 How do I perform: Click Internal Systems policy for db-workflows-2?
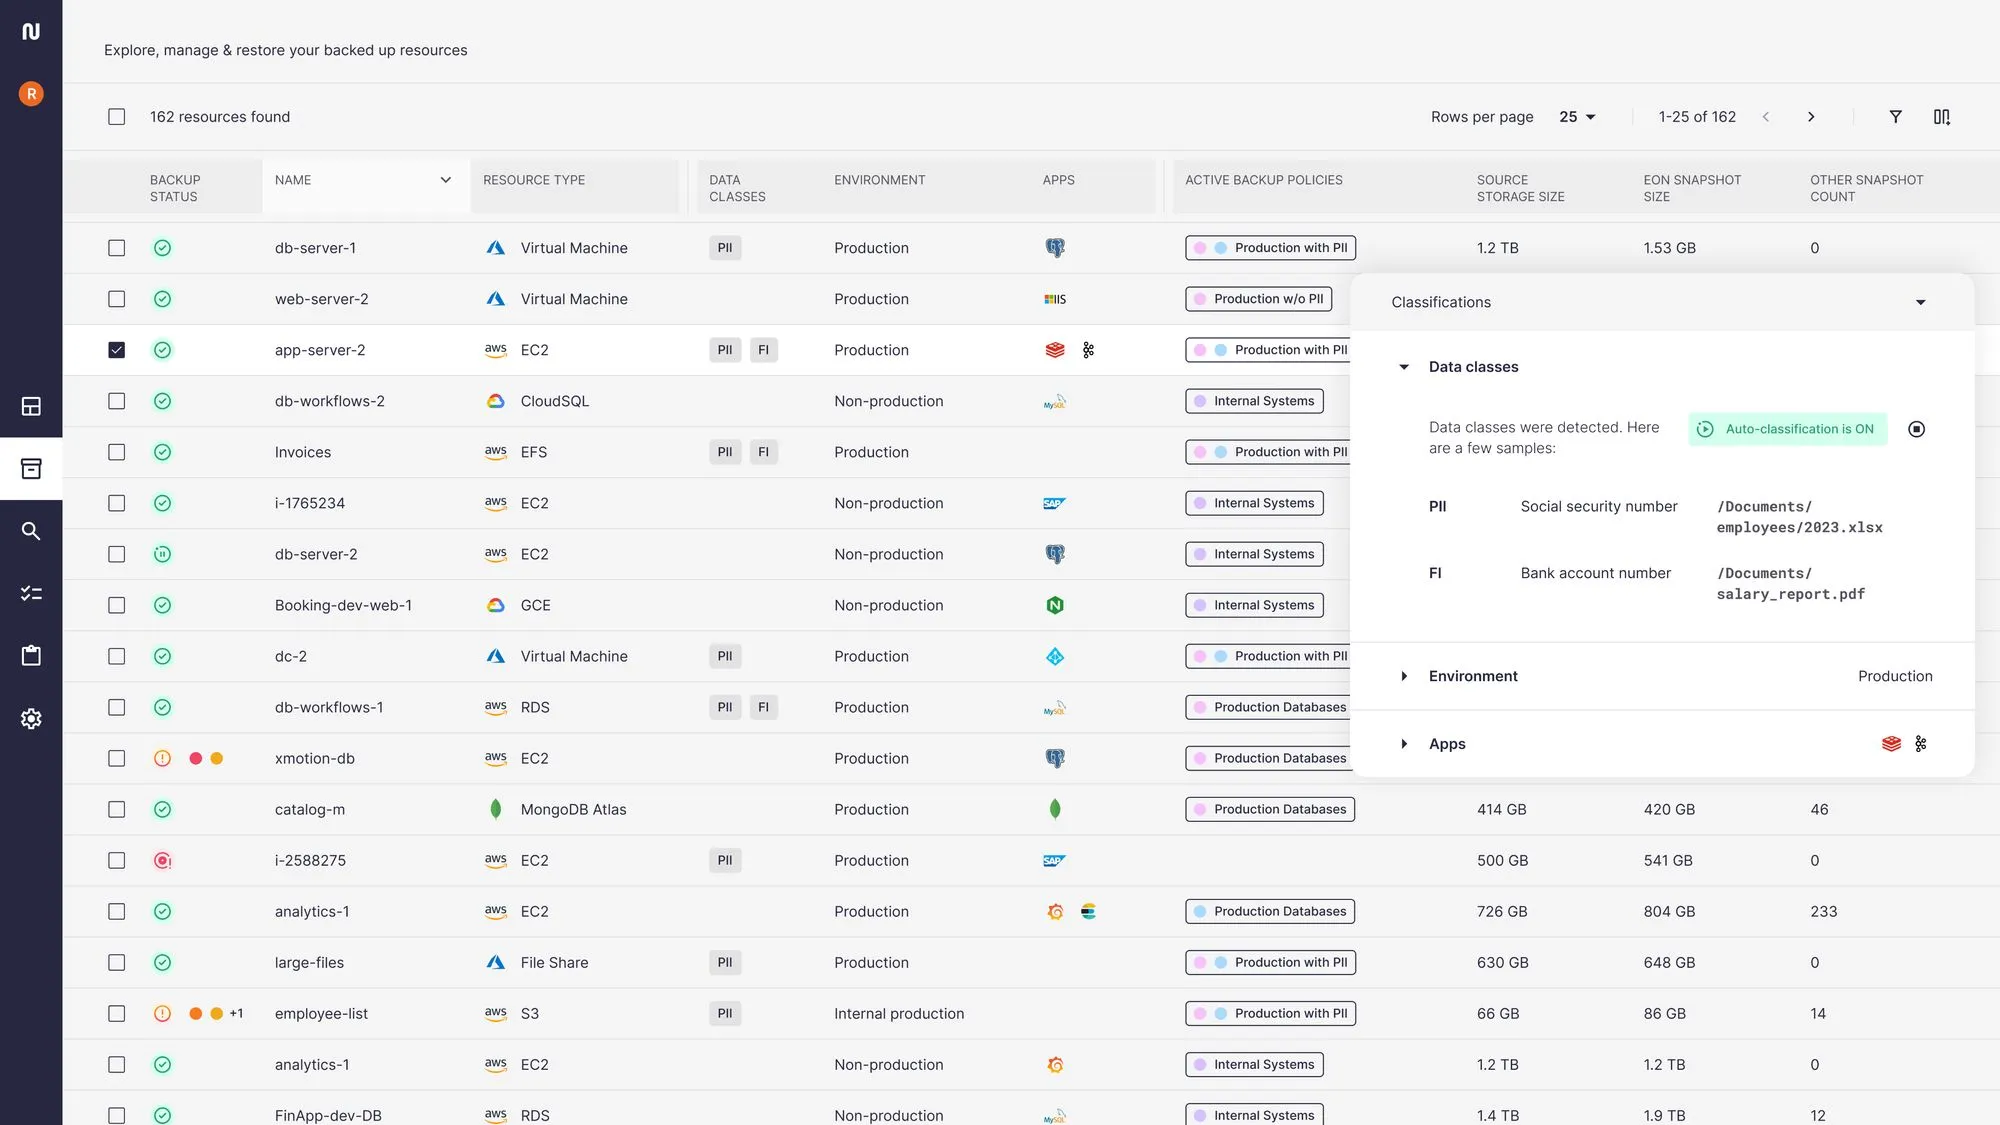[x=1254, y=401]
